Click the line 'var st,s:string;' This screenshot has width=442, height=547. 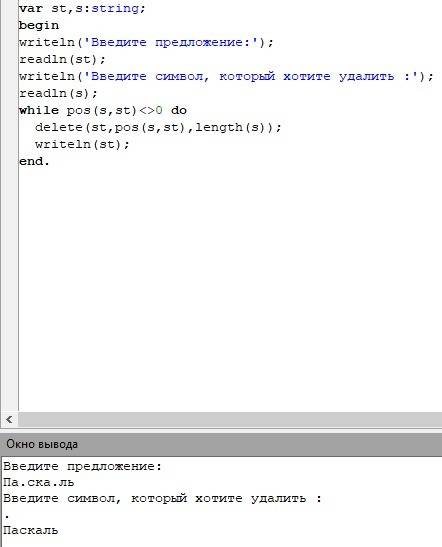(82, 8)
